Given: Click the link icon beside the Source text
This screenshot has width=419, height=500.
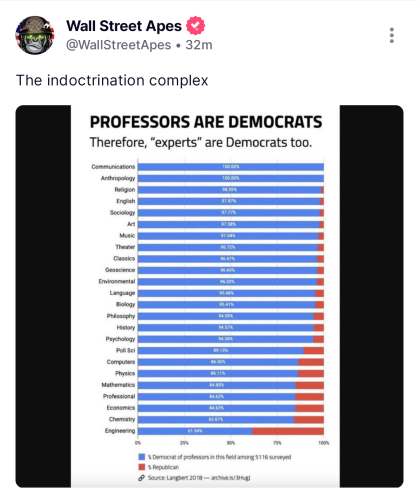Looking at the screenshot, I should 141,478.
